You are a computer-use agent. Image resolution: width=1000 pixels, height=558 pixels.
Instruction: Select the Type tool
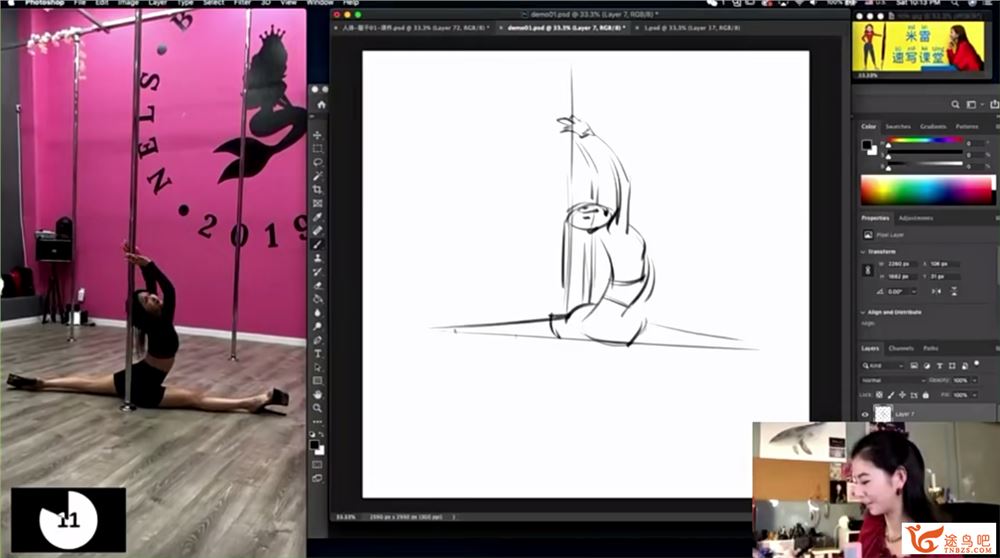(x=318, y=353)
